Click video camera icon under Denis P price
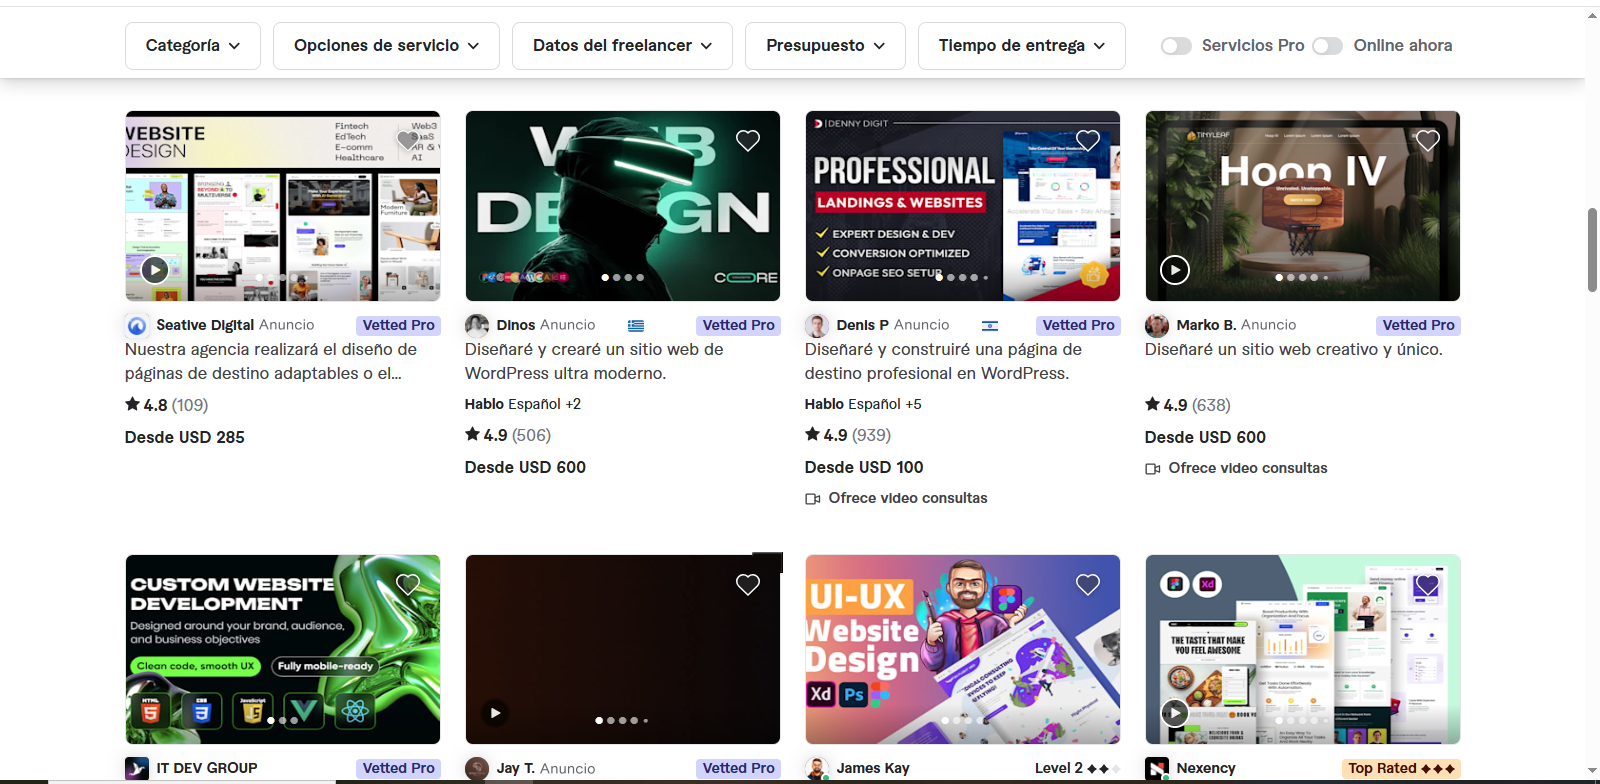The image size is (1600, 784). (812, 499)
